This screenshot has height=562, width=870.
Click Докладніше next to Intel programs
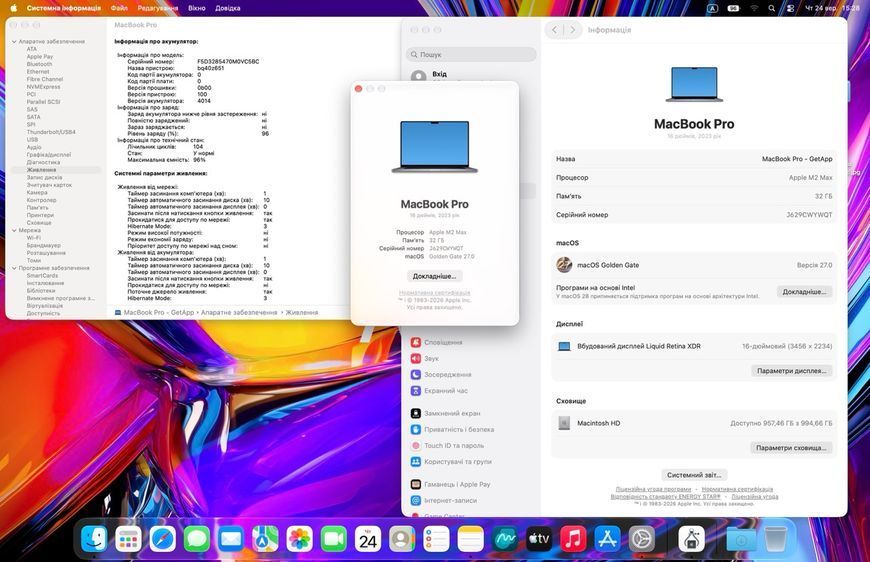point(804,291)
